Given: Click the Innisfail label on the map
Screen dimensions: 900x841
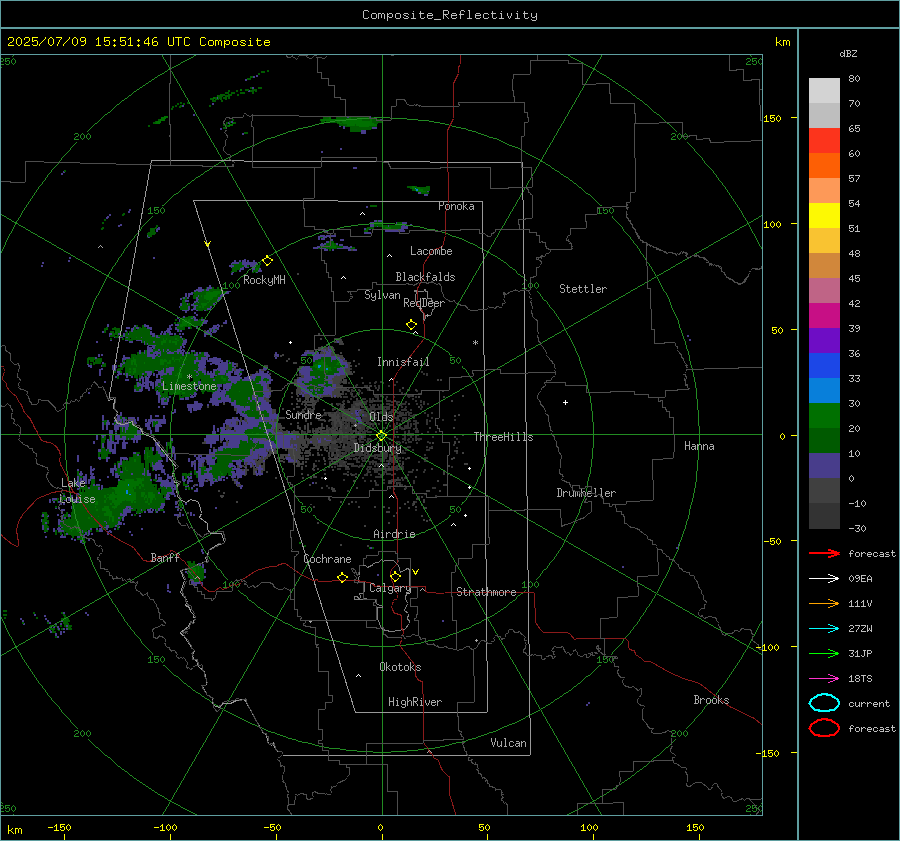Looking at the screenshot, I should tap(403, 362).
